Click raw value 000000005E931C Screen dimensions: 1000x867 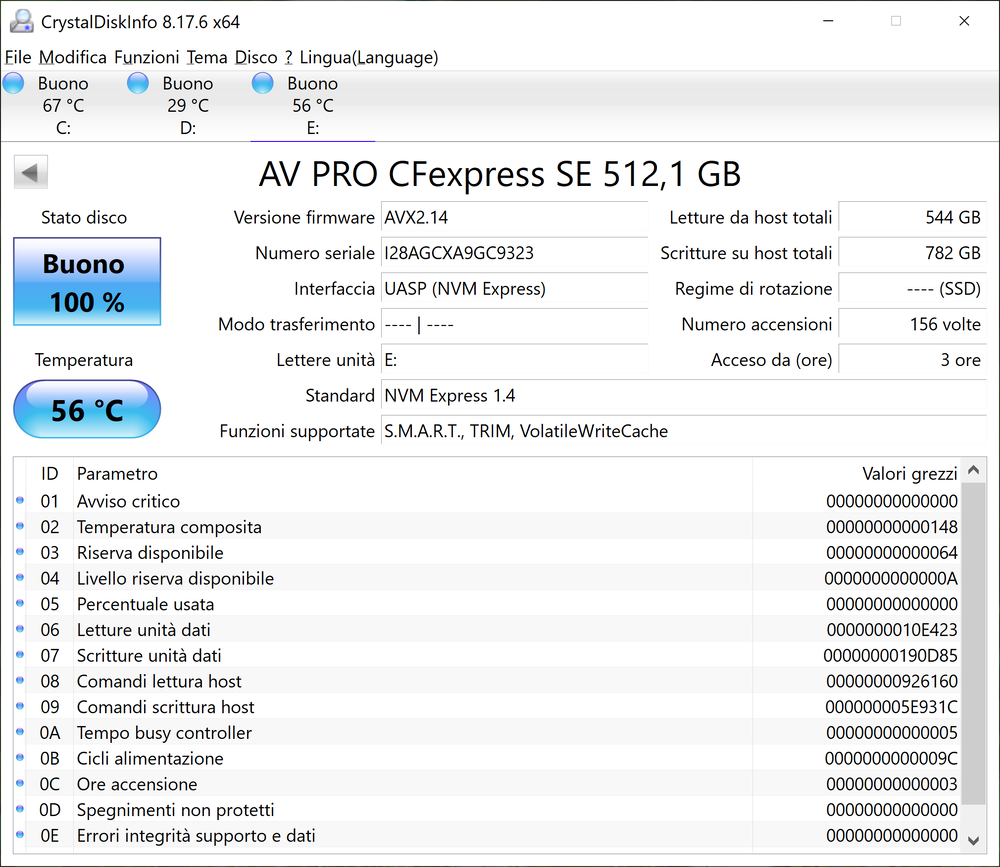pos(891,707)
